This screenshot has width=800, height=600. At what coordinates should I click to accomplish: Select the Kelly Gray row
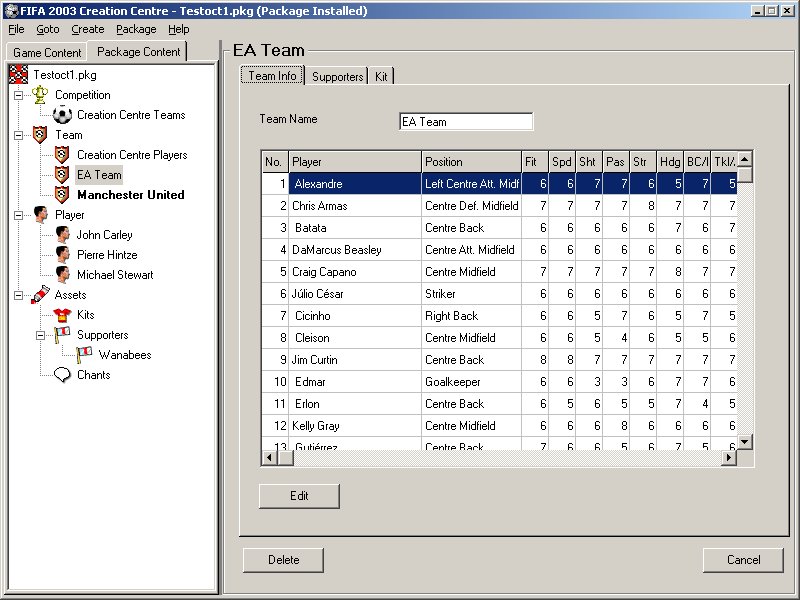(x=499, y=426)
